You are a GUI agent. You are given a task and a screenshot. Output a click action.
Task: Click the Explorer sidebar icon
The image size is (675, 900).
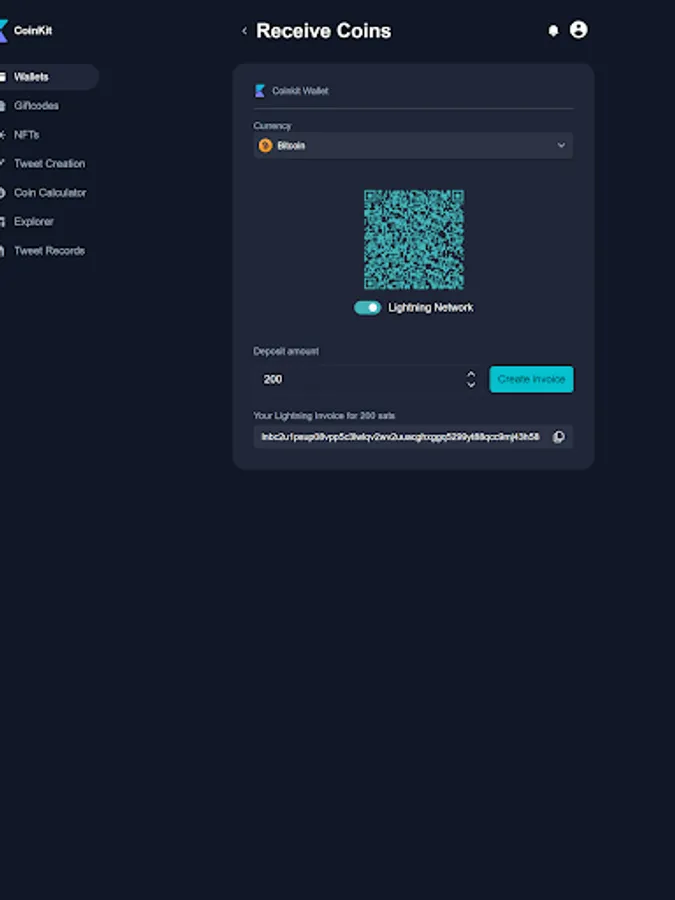[2, 222]
